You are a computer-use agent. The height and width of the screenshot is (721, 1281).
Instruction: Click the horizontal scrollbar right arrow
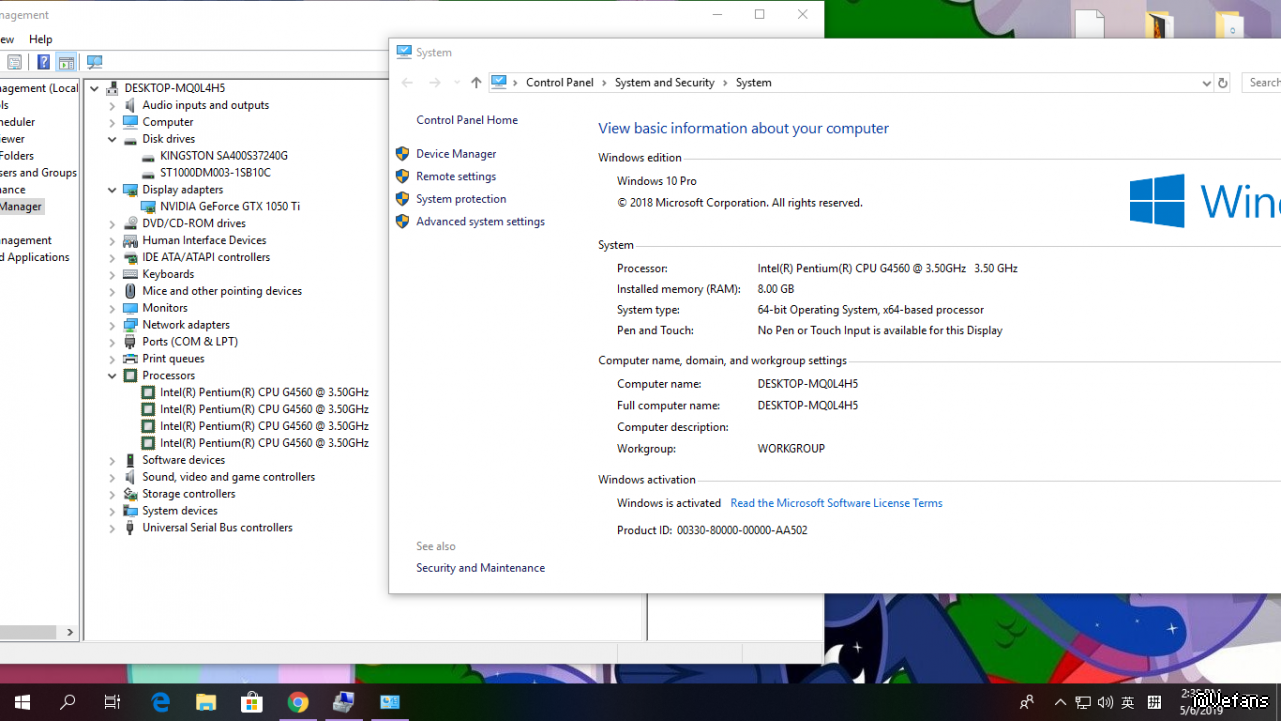point(70,632)
